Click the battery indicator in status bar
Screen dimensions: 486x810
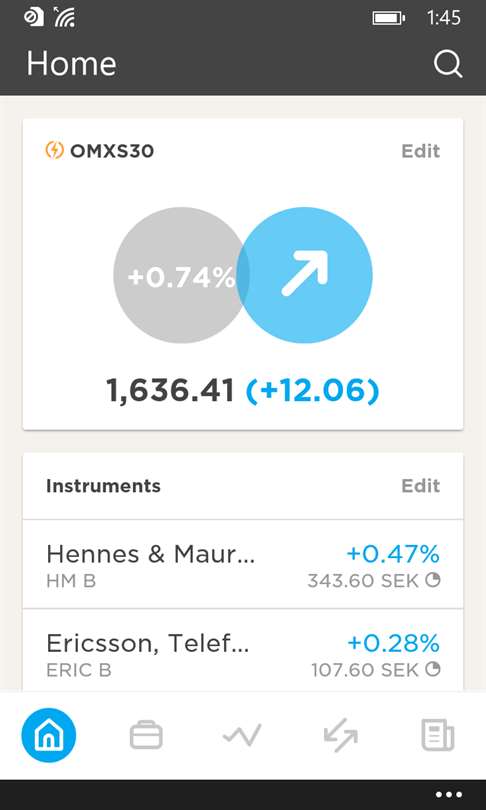pyautogui.click(x=388, y=19)
